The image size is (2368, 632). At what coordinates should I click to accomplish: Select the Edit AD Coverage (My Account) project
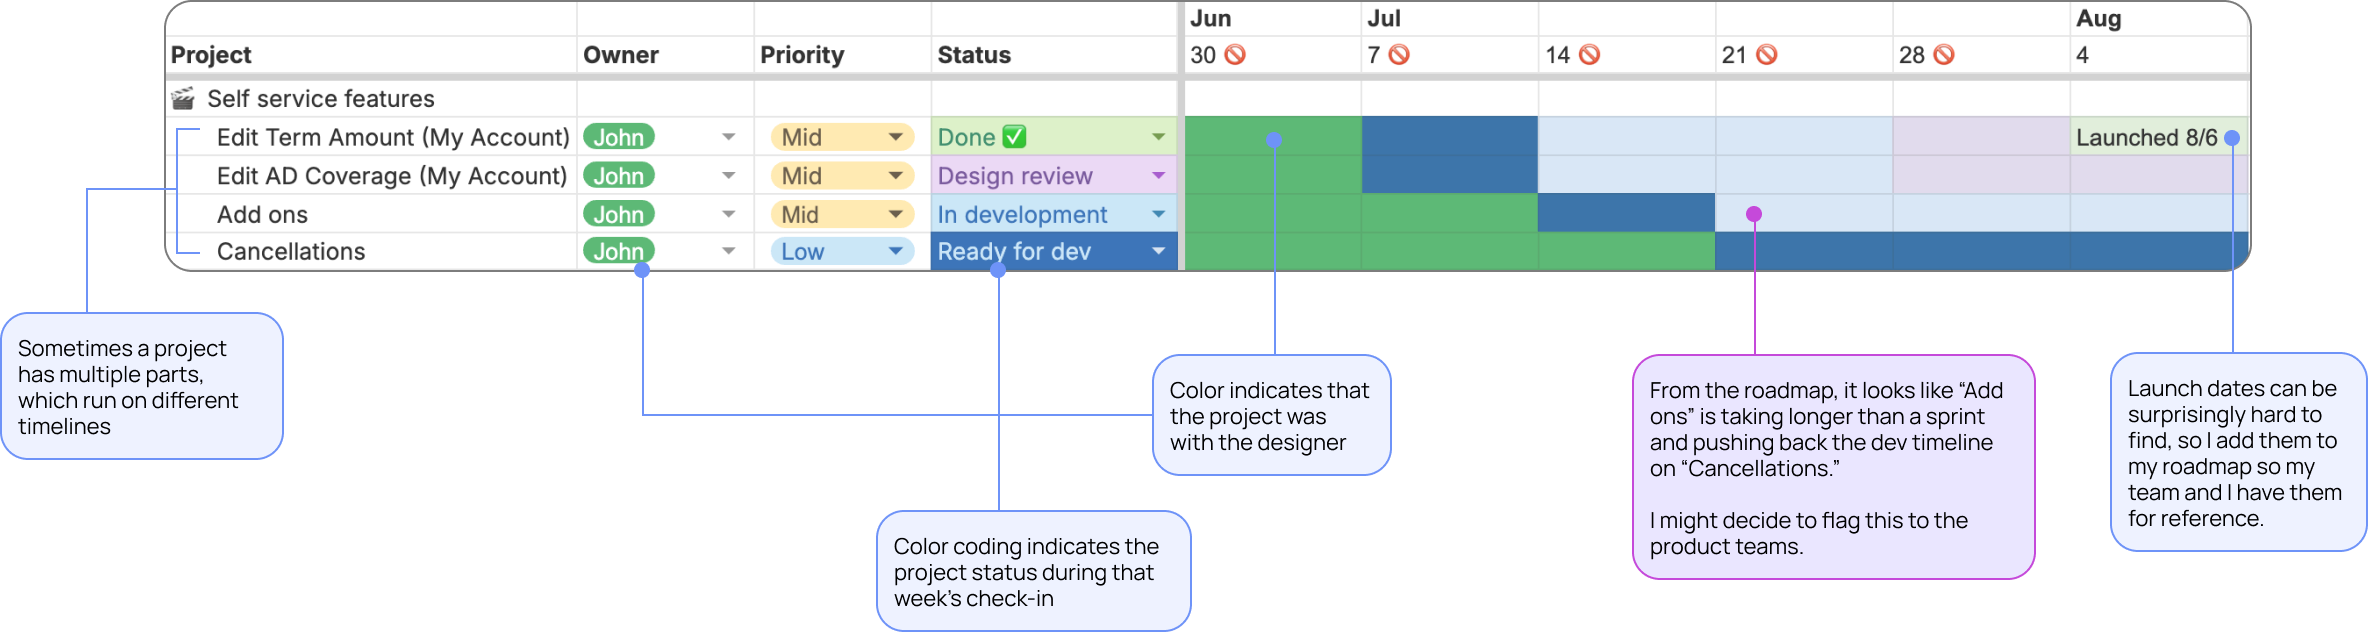(x=392, y=176)
